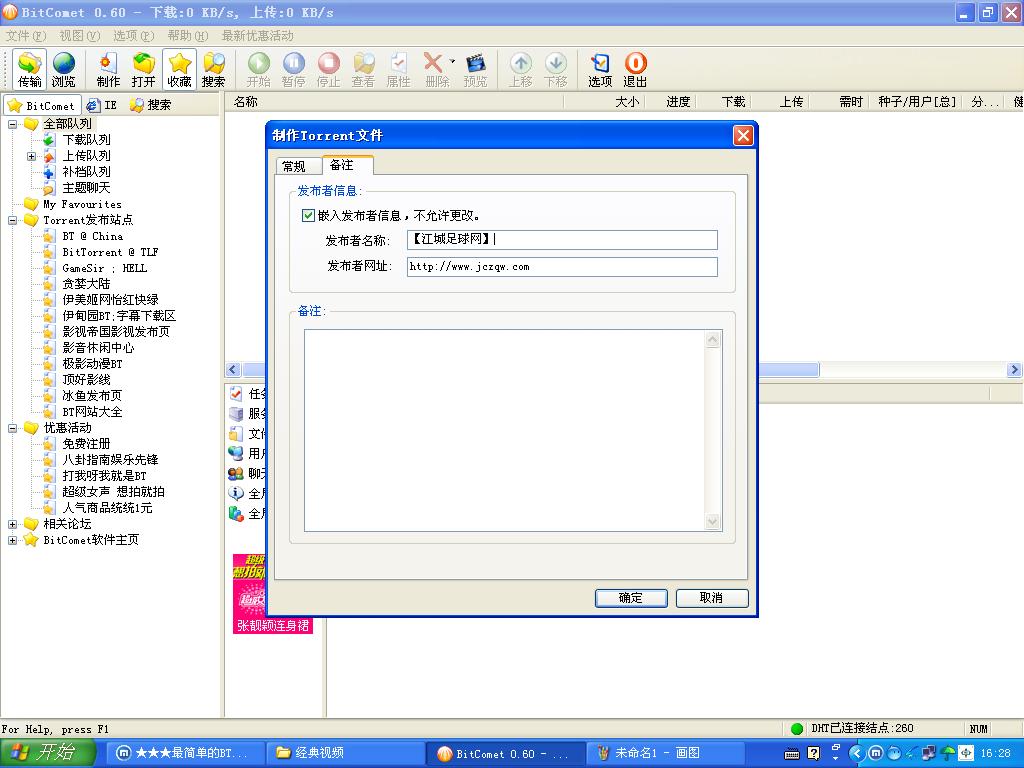This screenshot has width=1024, height=768.
Task: Click the 预览 (Preview) clapperboard icon
Action: [475, 69]
